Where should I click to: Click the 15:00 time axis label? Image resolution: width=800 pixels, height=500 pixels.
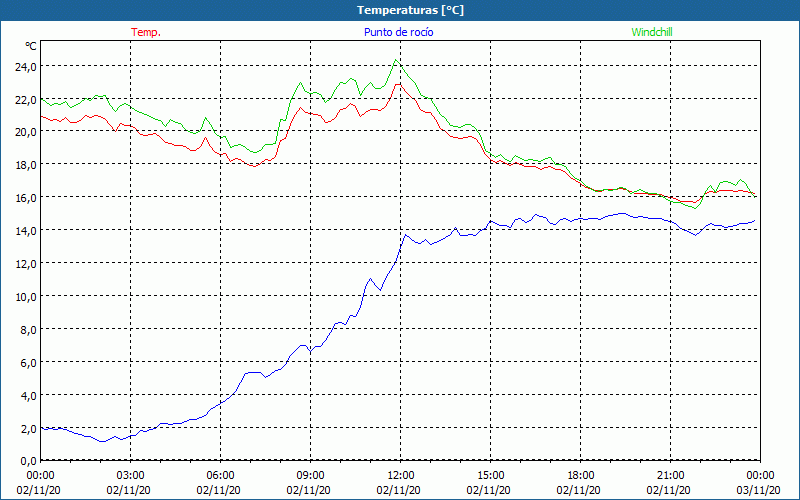[491, 476]
